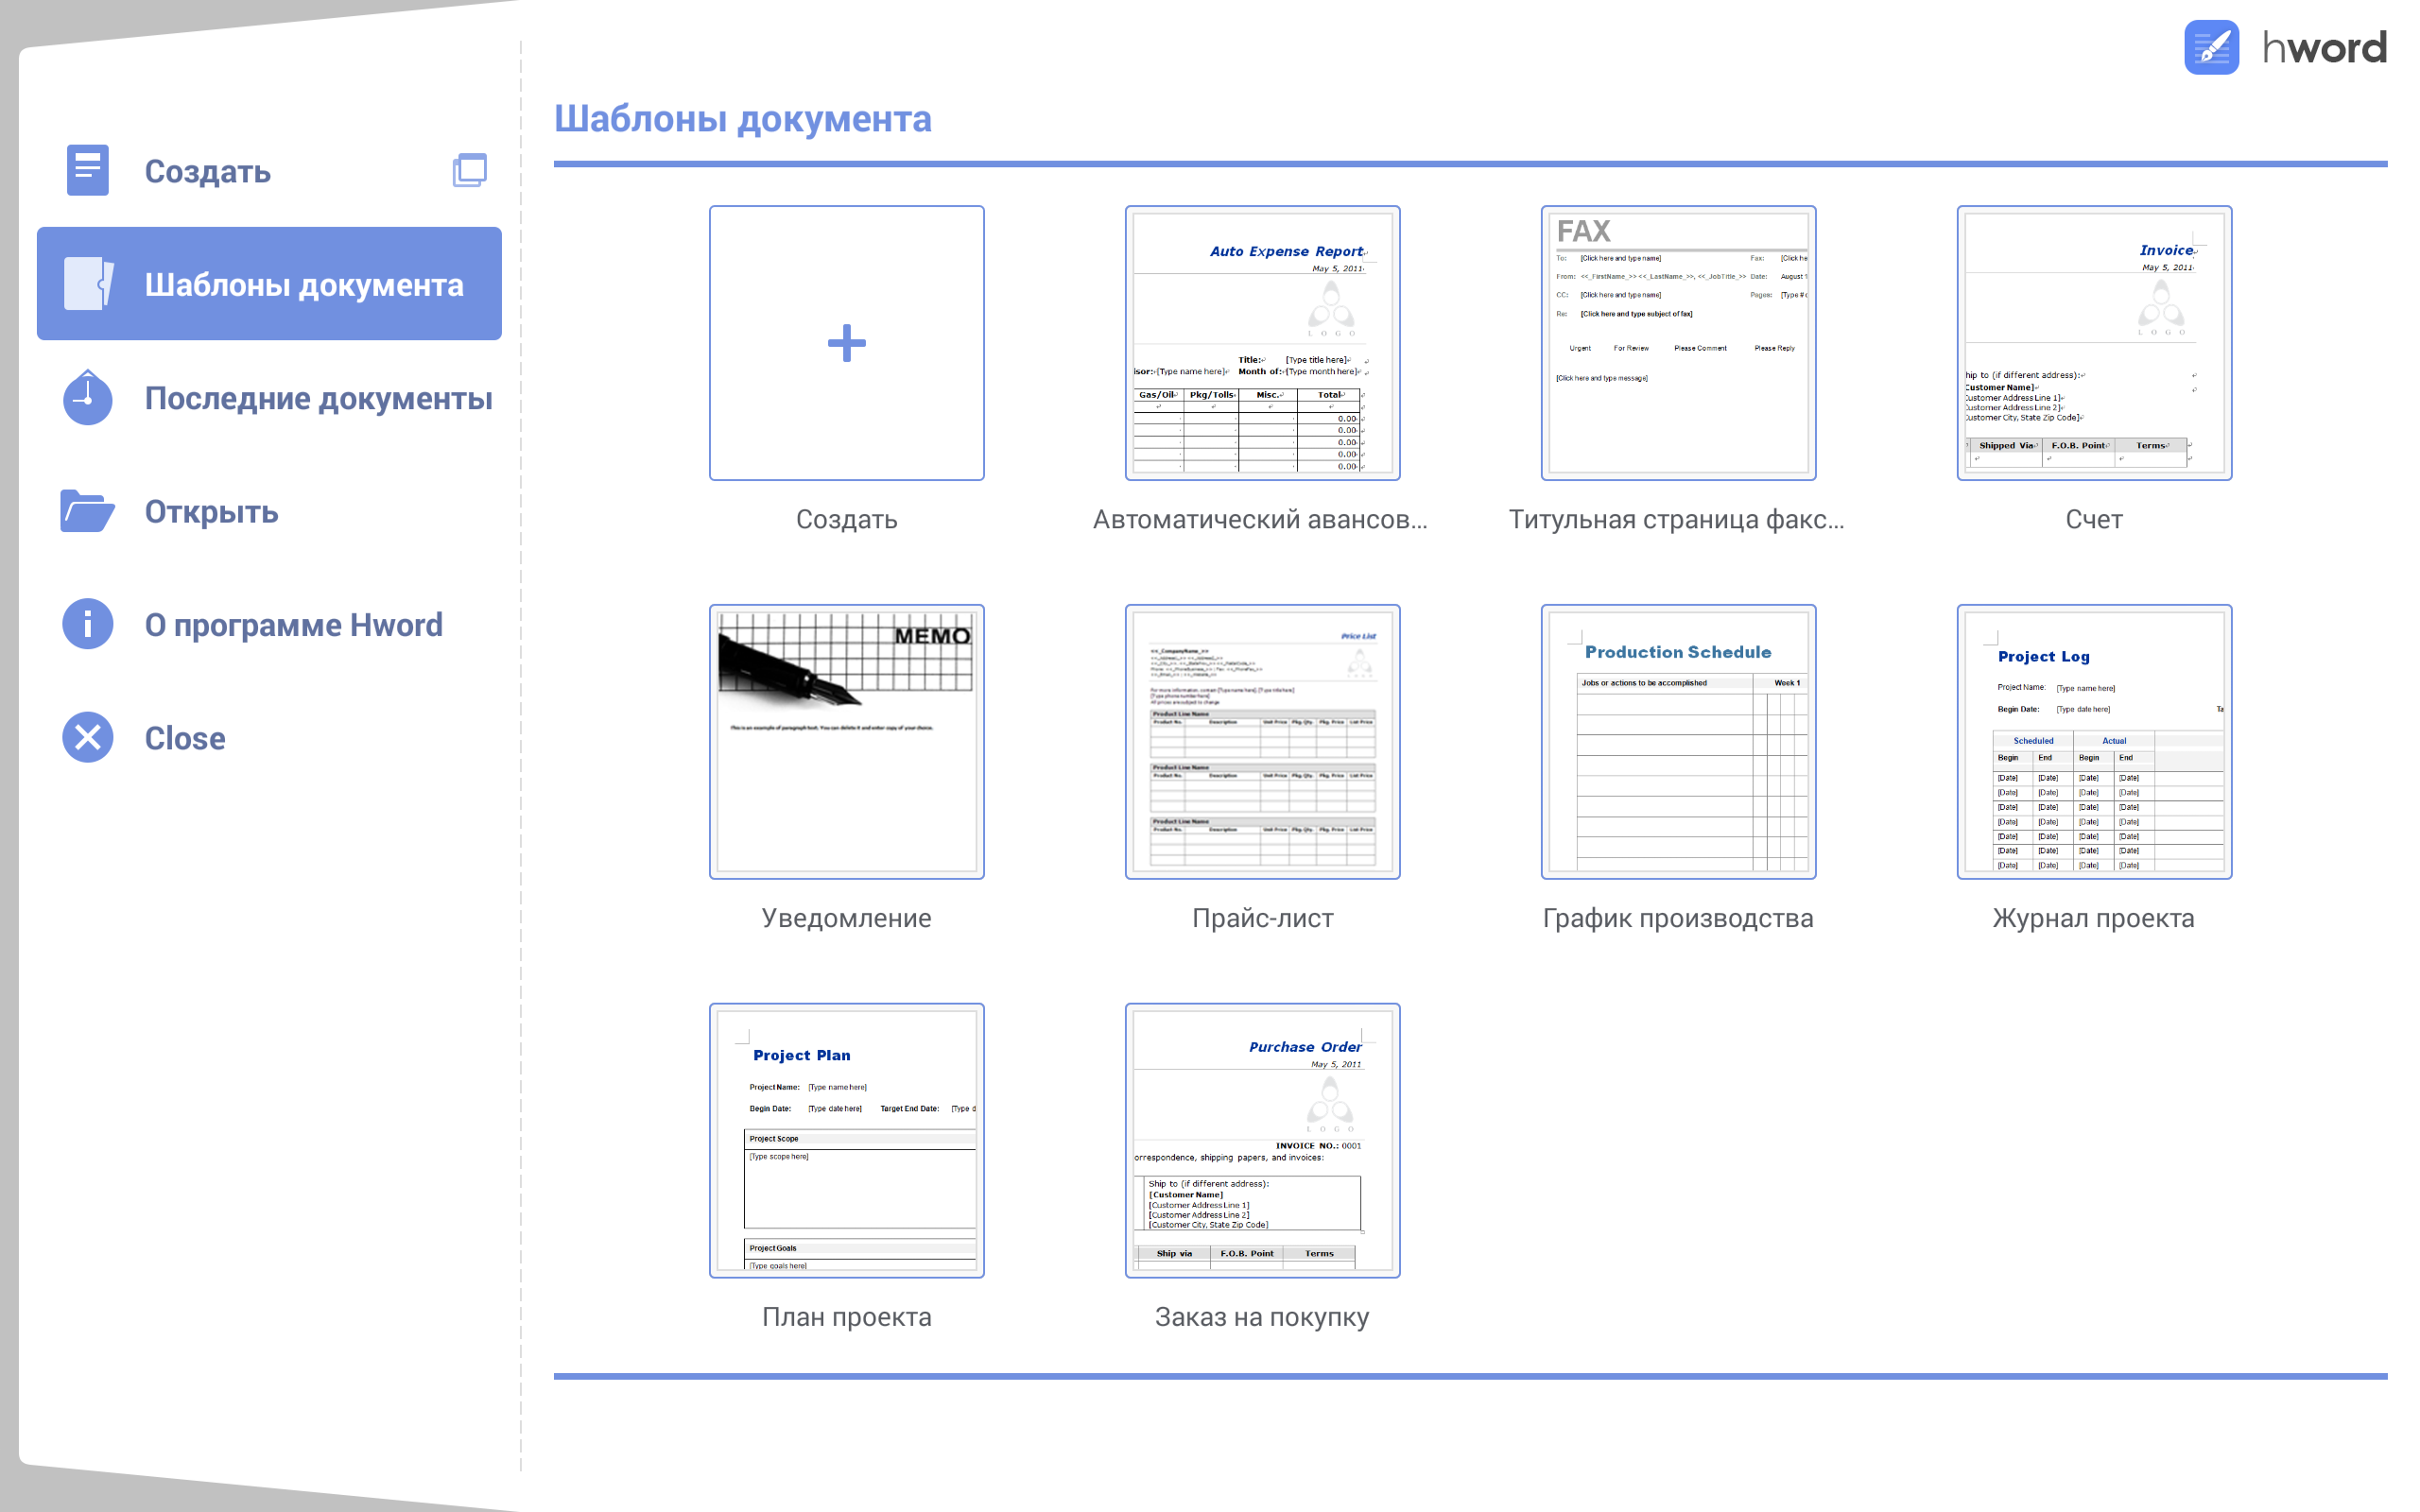The image size is (2420, 1512).
Task: Click the Прайс-лист template label
Action: 1262,918
